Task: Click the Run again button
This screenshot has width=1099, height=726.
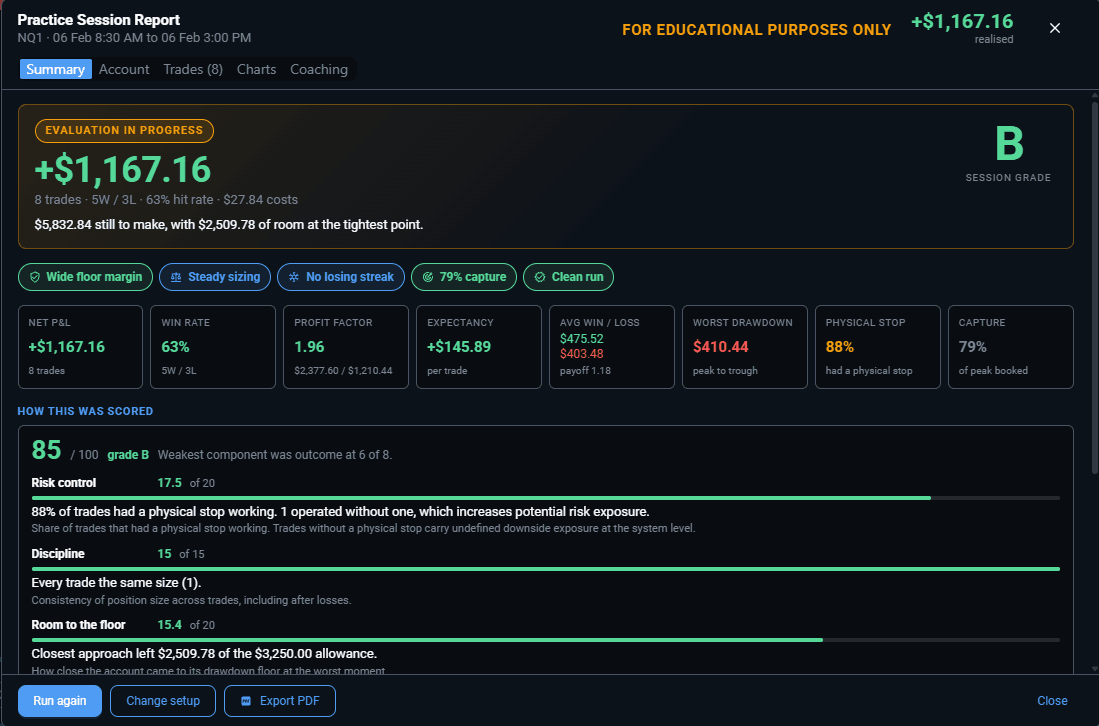Action: click(x=60, y=701)
